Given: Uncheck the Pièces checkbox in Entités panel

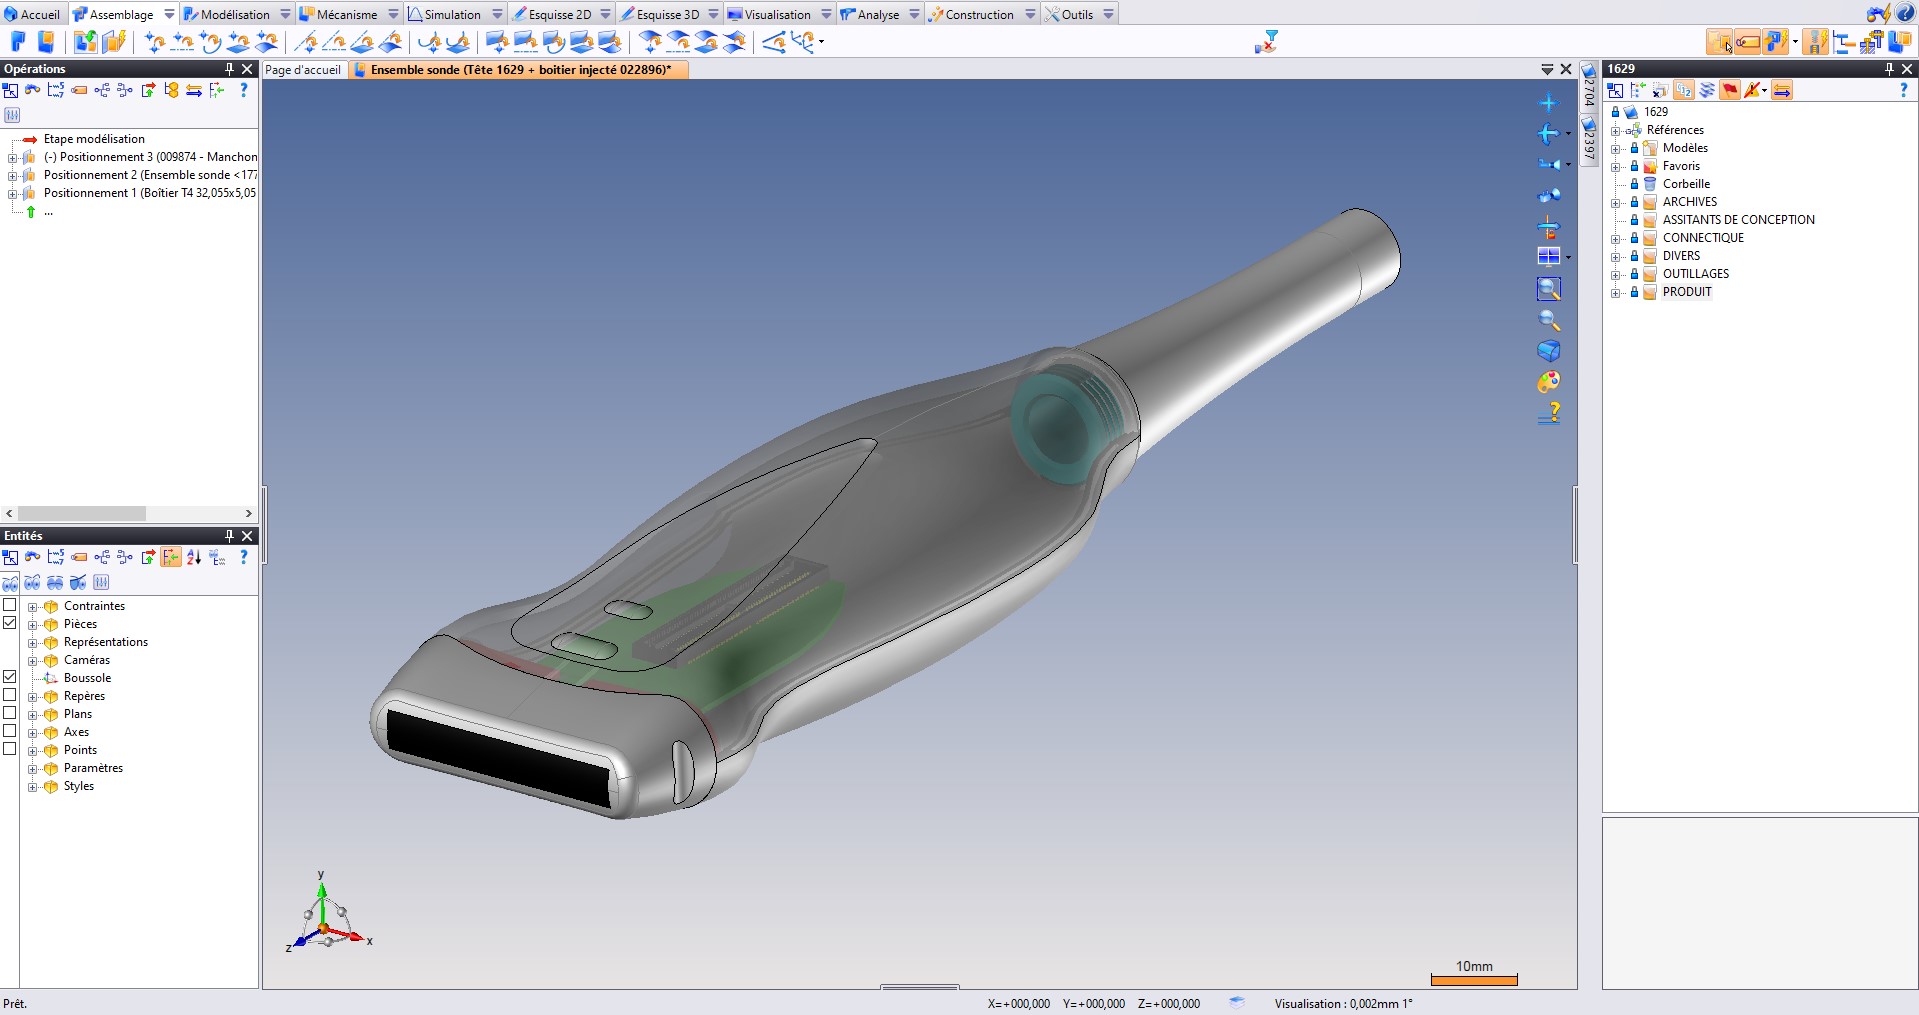Looking at the screenshot, I should click(10, 623).
